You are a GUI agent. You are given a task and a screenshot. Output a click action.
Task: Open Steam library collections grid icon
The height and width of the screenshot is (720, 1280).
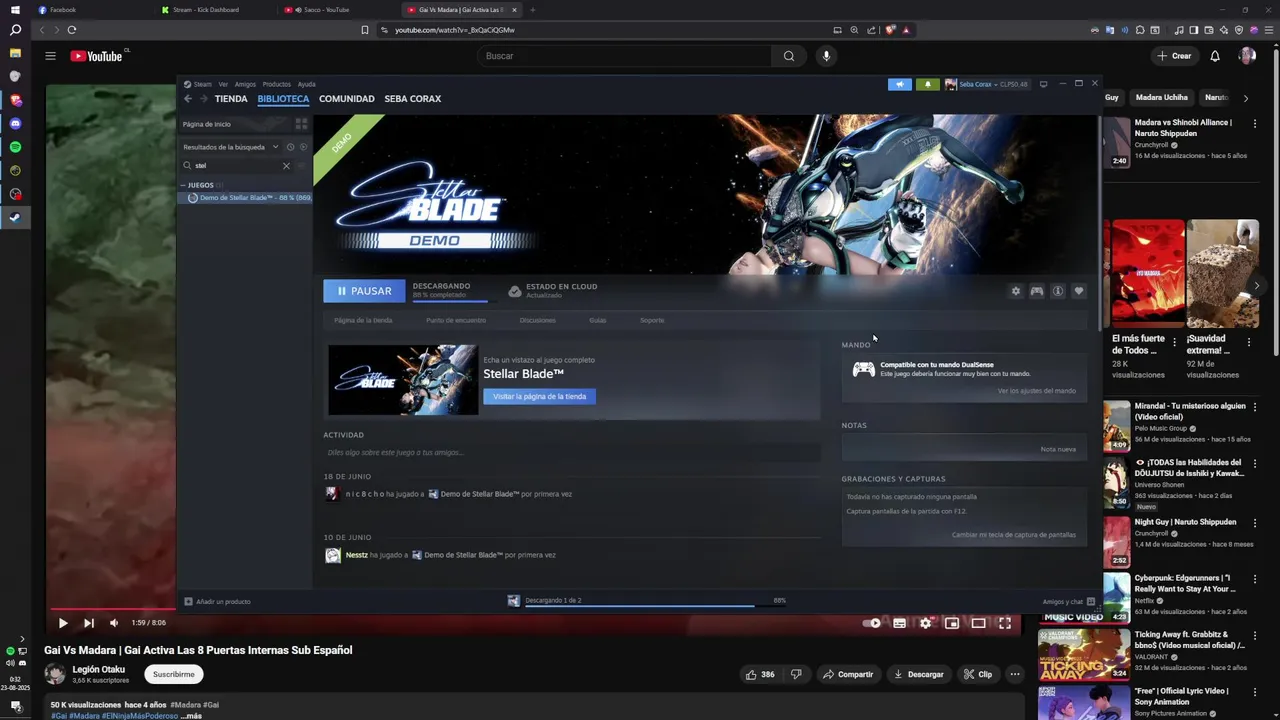coord(301,124)
